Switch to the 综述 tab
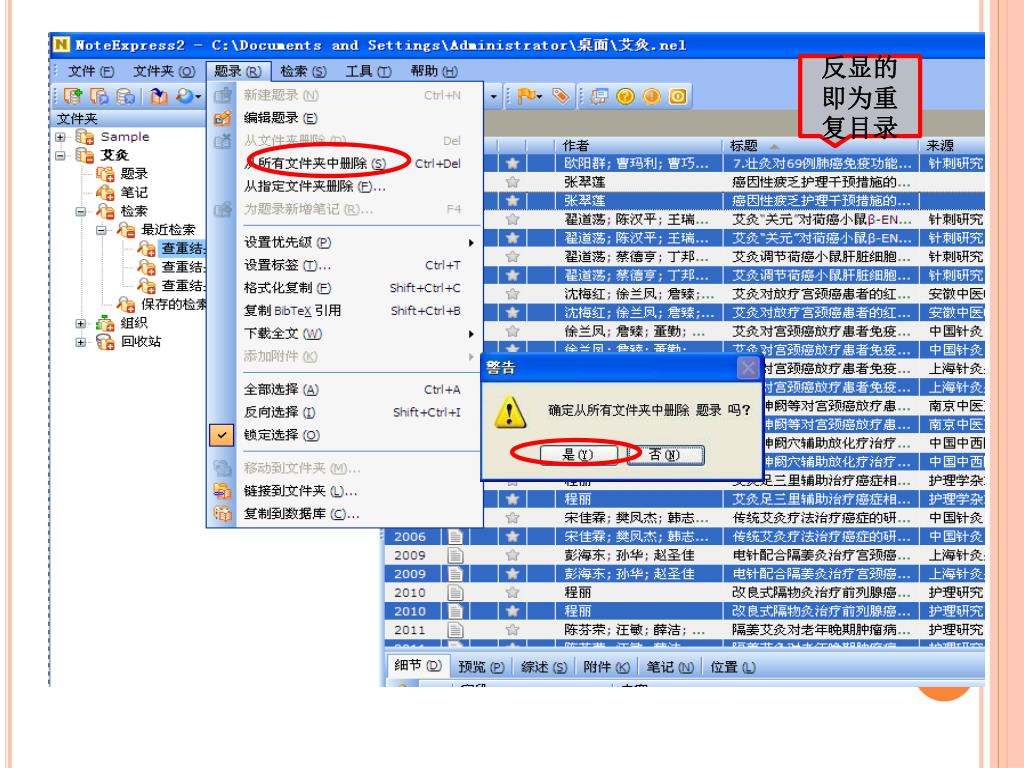Viewport: 1024px width, 768px height. [544, 667]
